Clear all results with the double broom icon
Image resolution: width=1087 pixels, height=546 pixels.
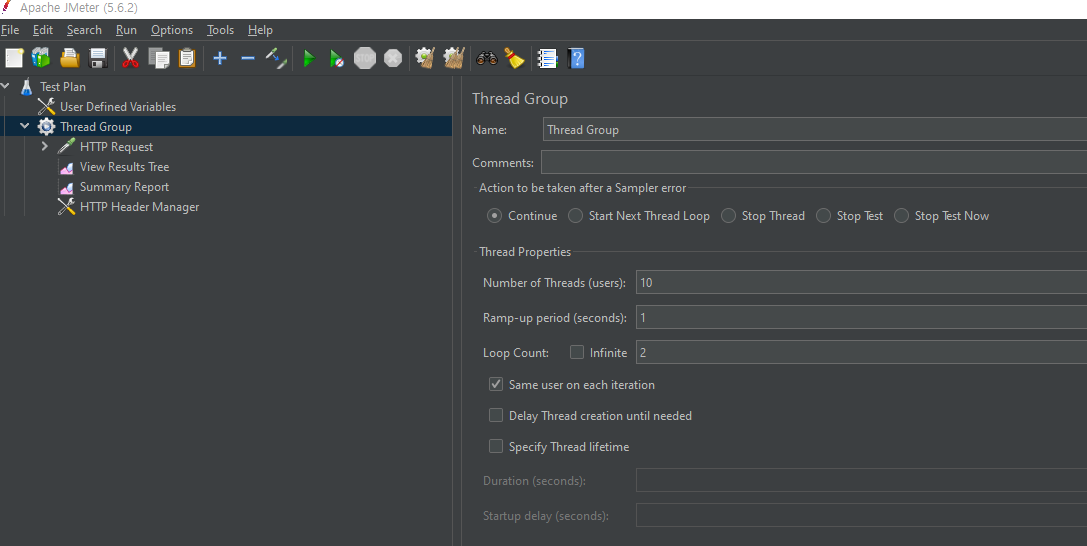tap(454, 58)
